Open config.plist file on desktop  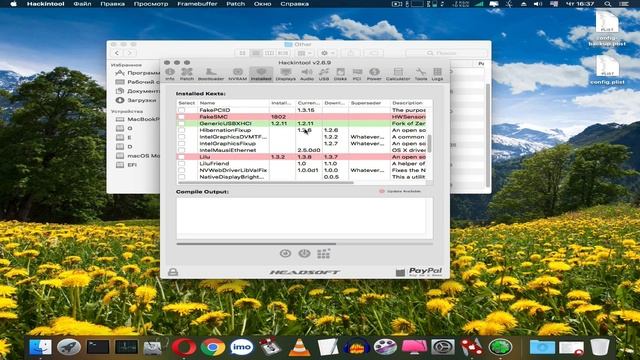(607, 70)
